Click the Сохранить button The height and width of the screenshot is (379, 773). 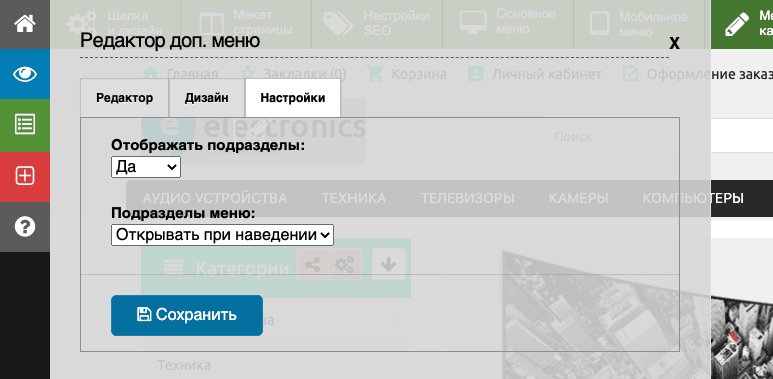pos(187,315)
